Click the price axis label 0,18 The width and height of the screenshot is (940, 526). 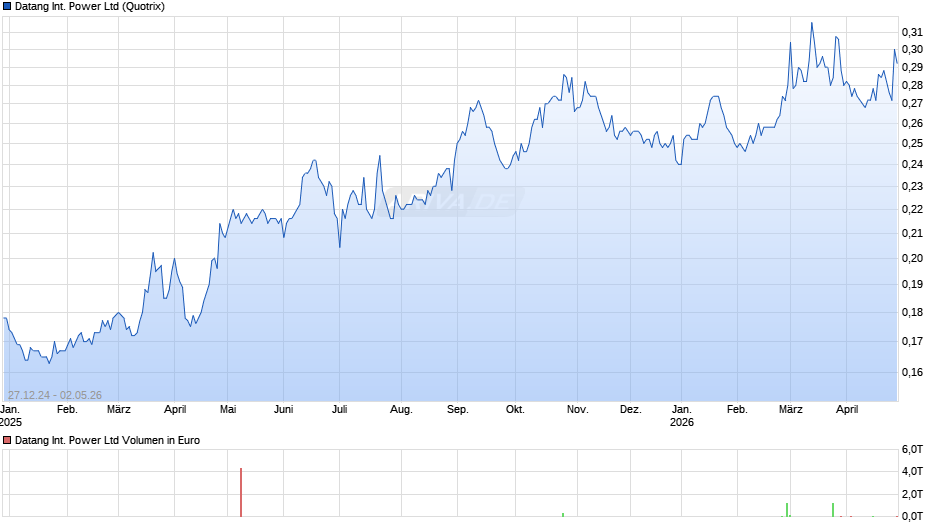click(x=912, y=312)
